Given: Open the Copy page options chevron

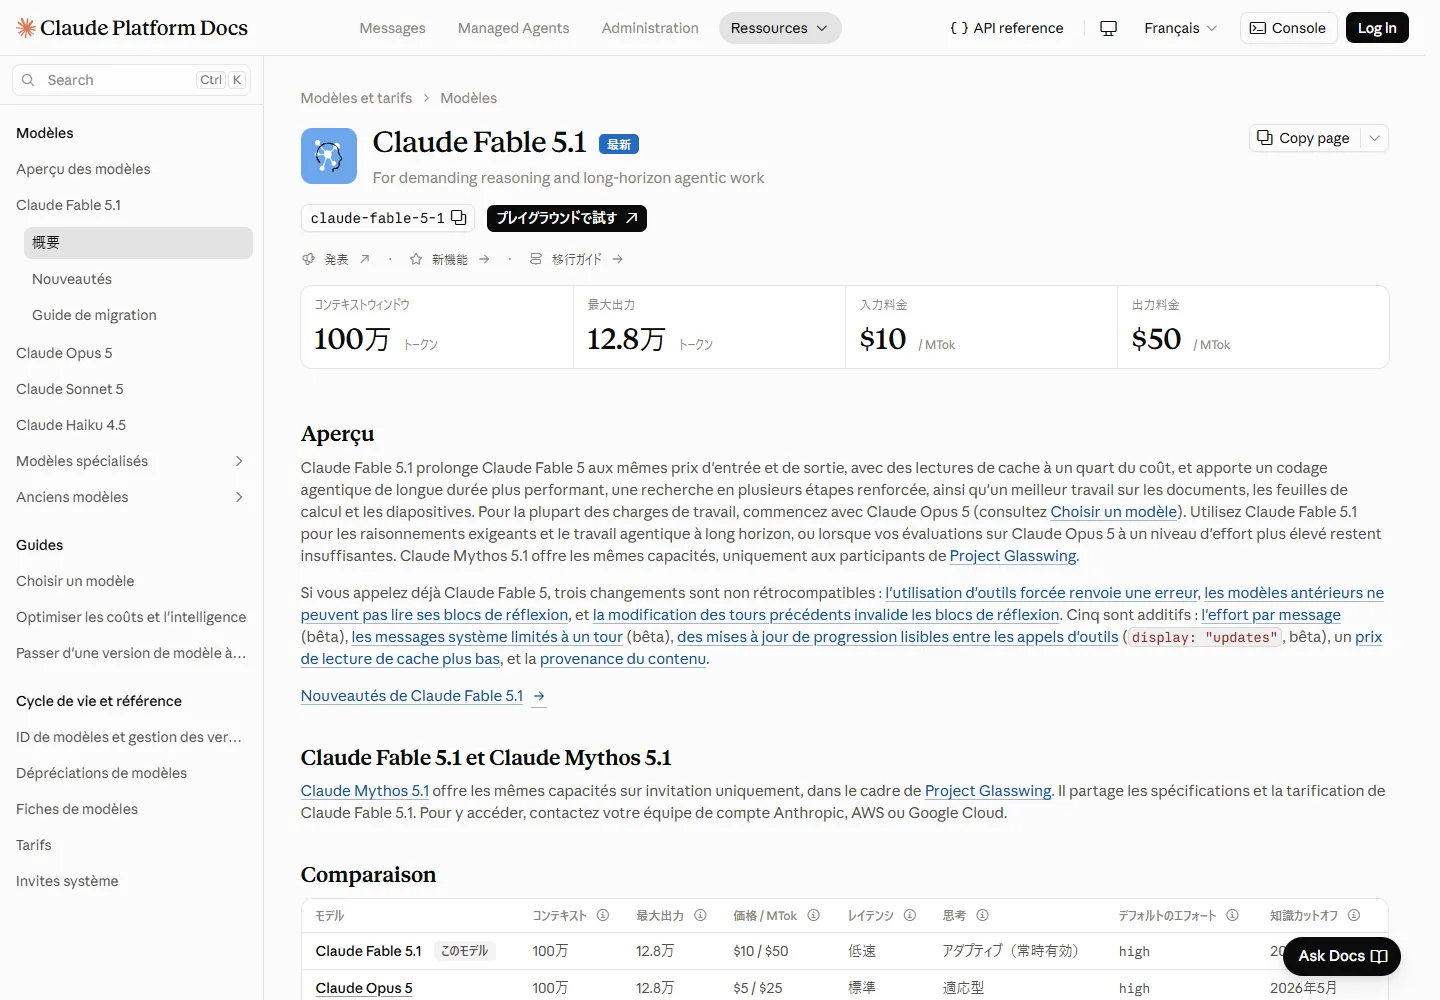Looking at the screenshot, I should (1375, 138).
